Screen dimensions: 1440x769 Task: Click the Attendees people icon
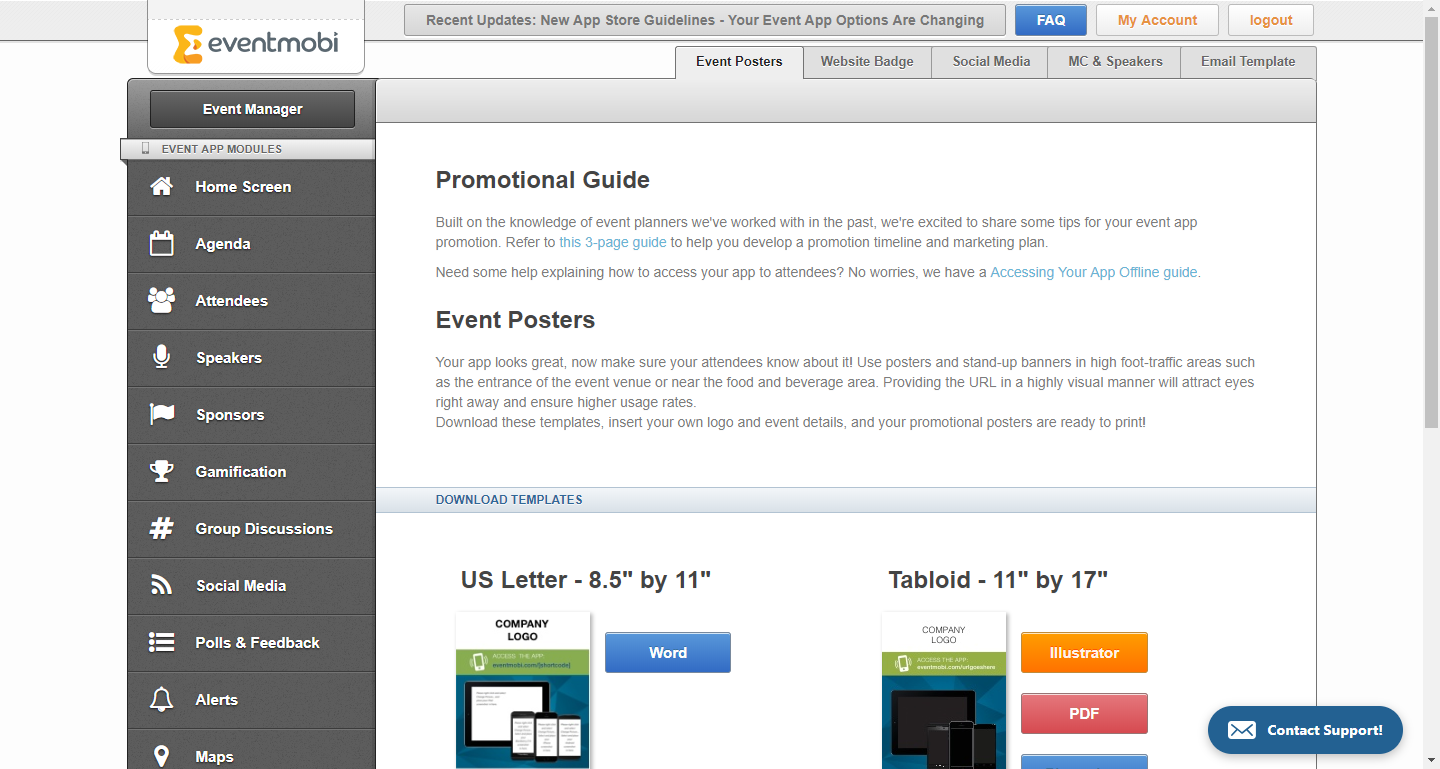161,301
